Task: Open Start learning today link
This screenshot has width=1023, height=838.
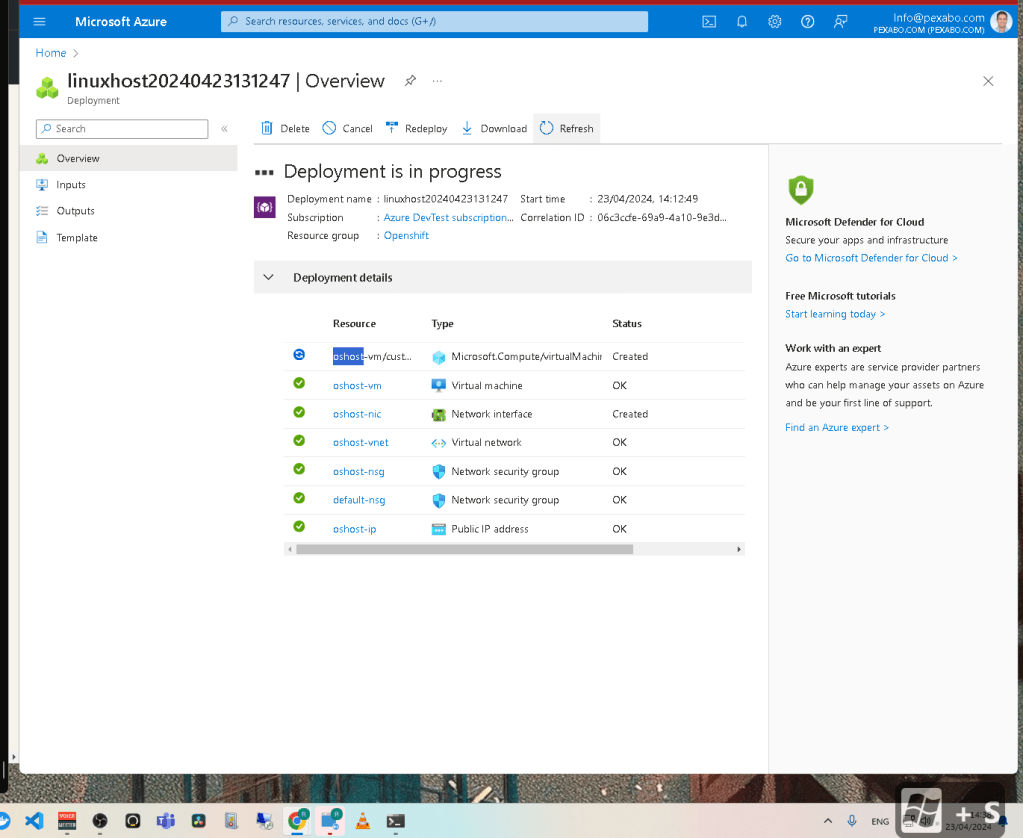Action: click(x=835, y=314)
